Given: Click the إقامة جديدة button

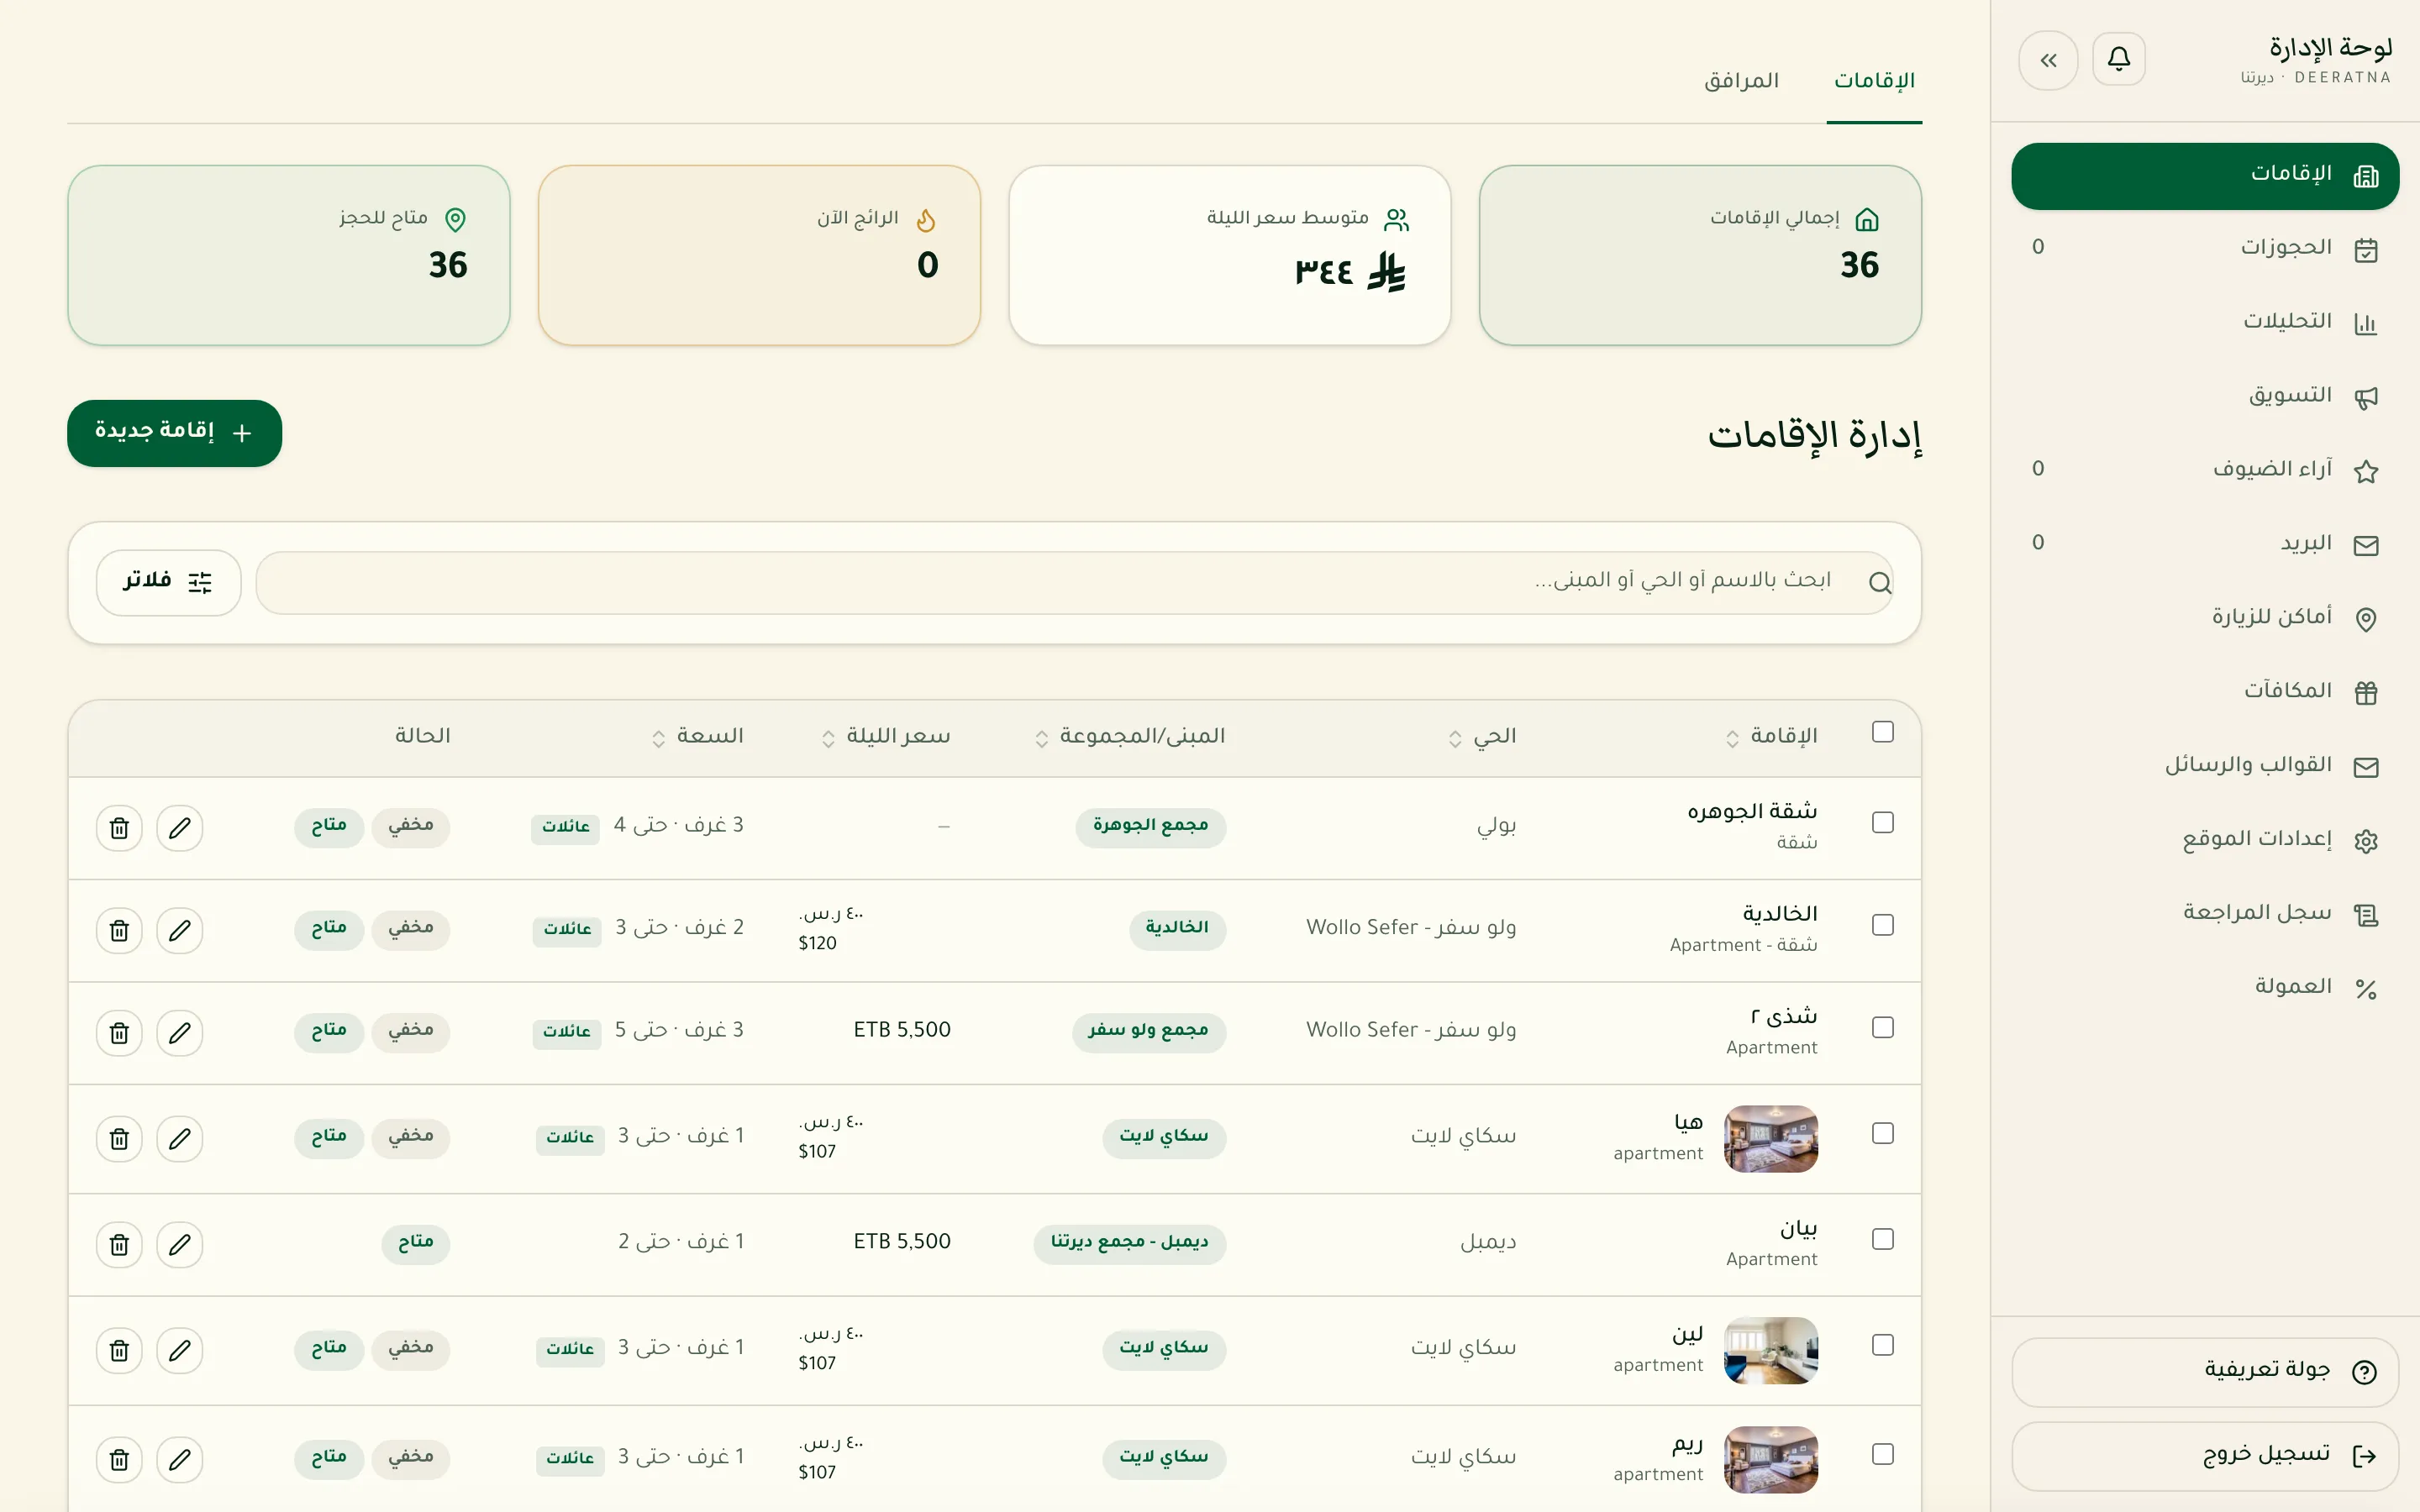Looking at the screenshot, I should point(174,433).
